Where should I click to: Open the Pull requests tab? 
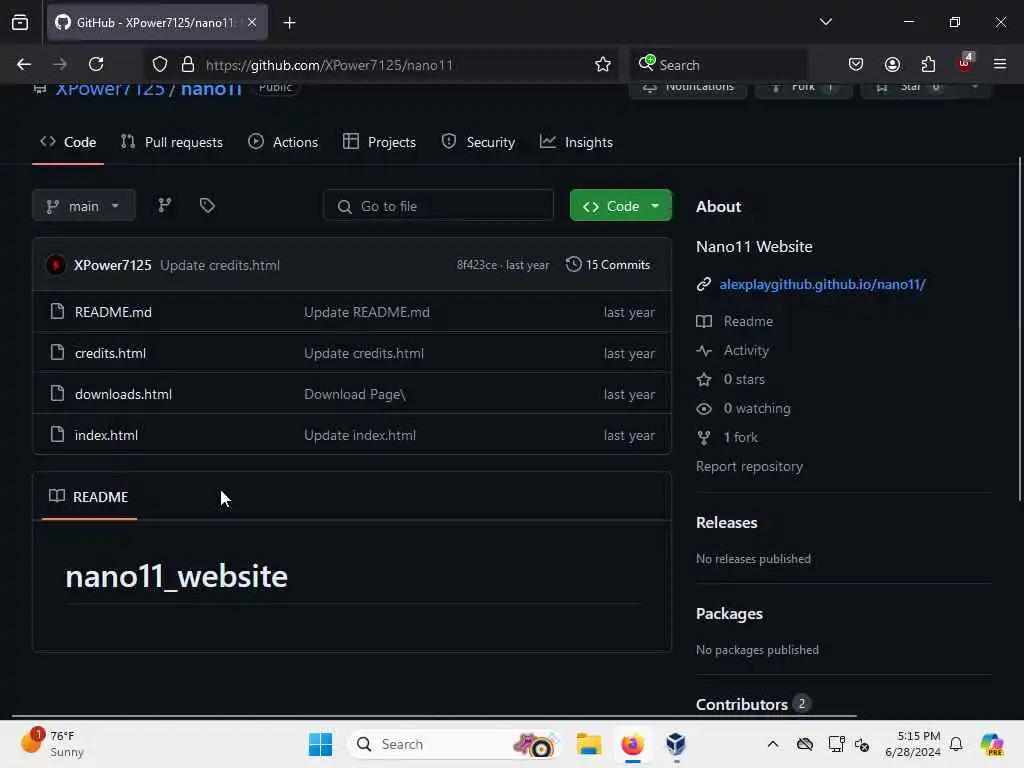[x=172, y=142]
